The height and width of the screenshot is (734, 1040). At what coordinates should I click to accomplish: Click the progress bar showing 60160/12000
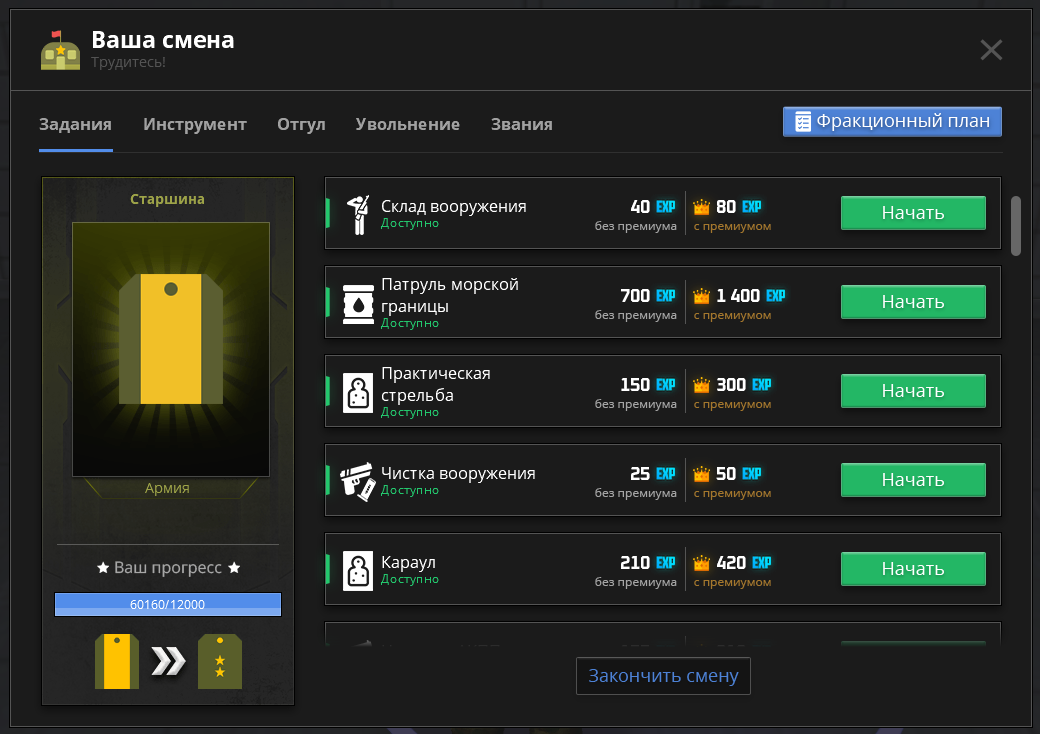pos(168,604)
